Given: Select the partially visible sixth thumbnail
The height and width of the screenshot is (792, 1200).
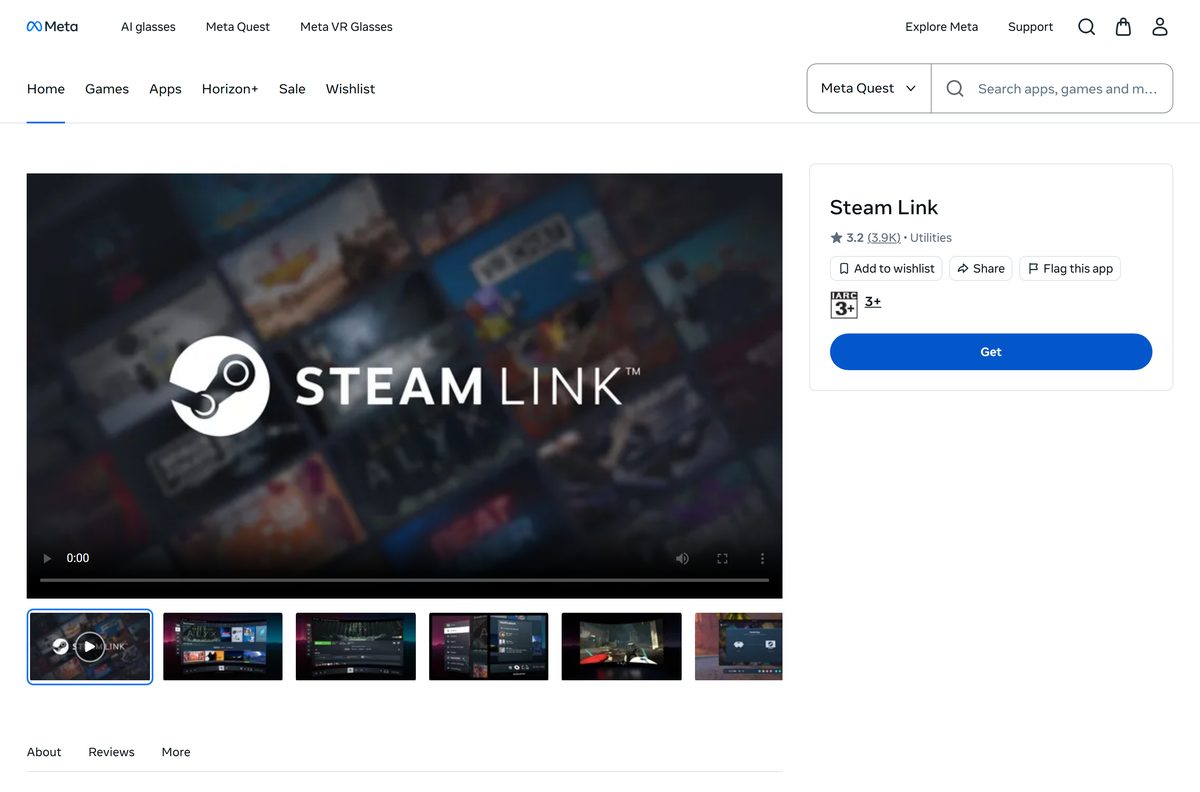Looking at the screenshot, I should [x=739, y=647].
